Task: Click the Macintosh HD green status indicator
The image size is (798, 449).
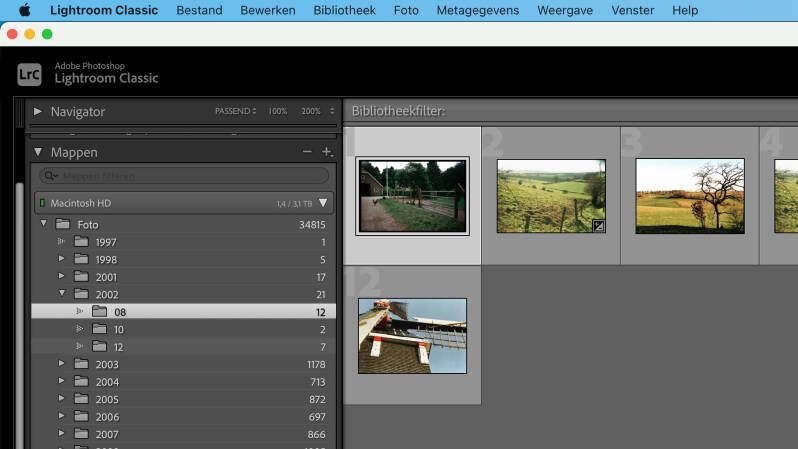Action: (x=42, y=203)
